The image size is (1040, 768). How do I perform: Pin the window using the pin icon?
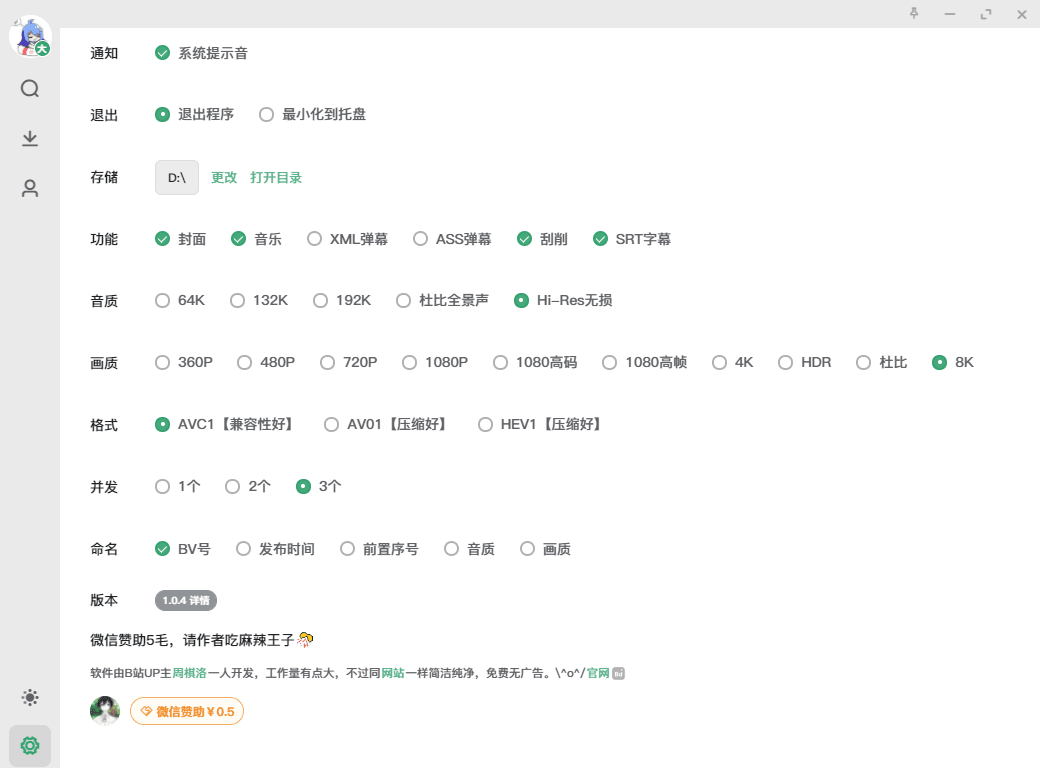(x=914, y=14)
